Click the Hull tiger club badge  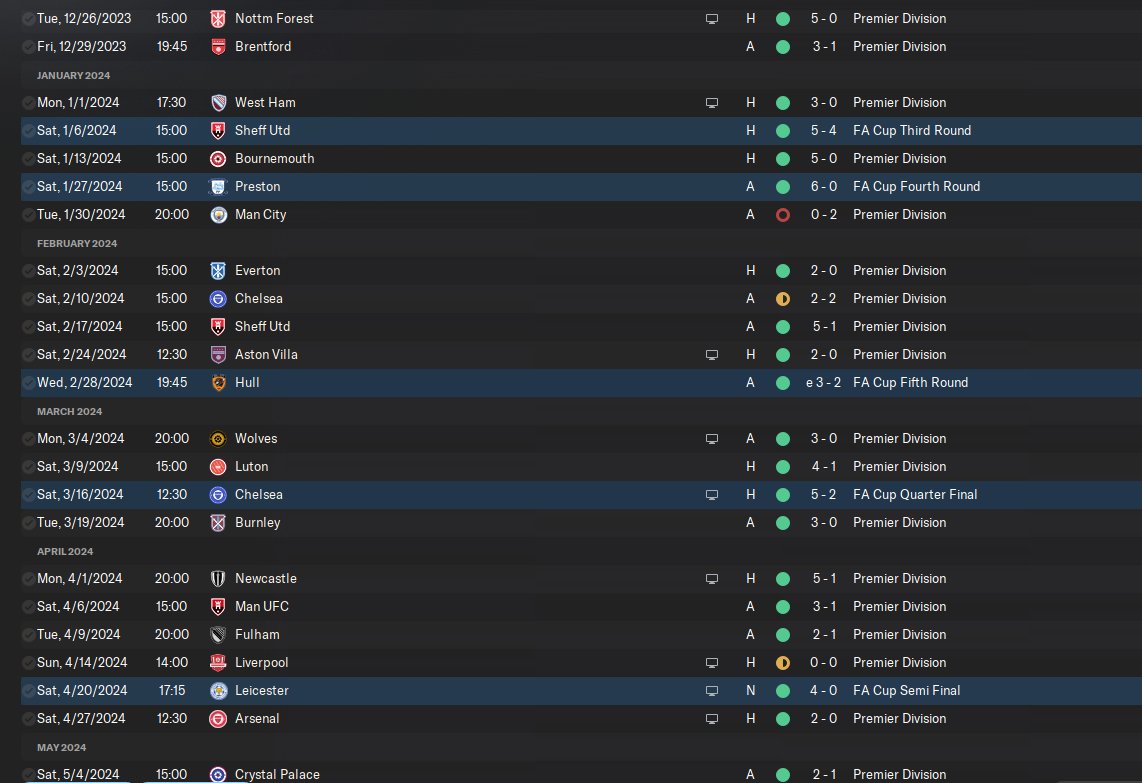pos(218,383)
